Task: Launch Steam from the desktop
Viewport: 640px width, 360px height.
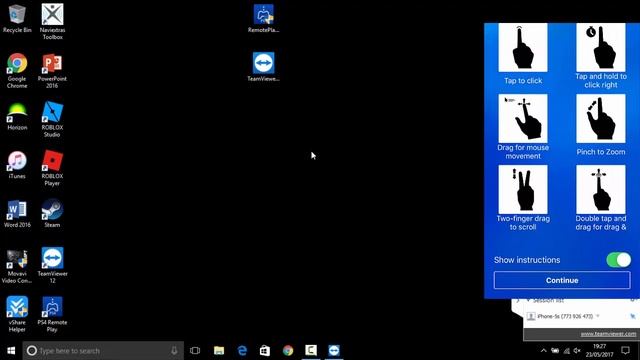Action: tap(52, 213)
